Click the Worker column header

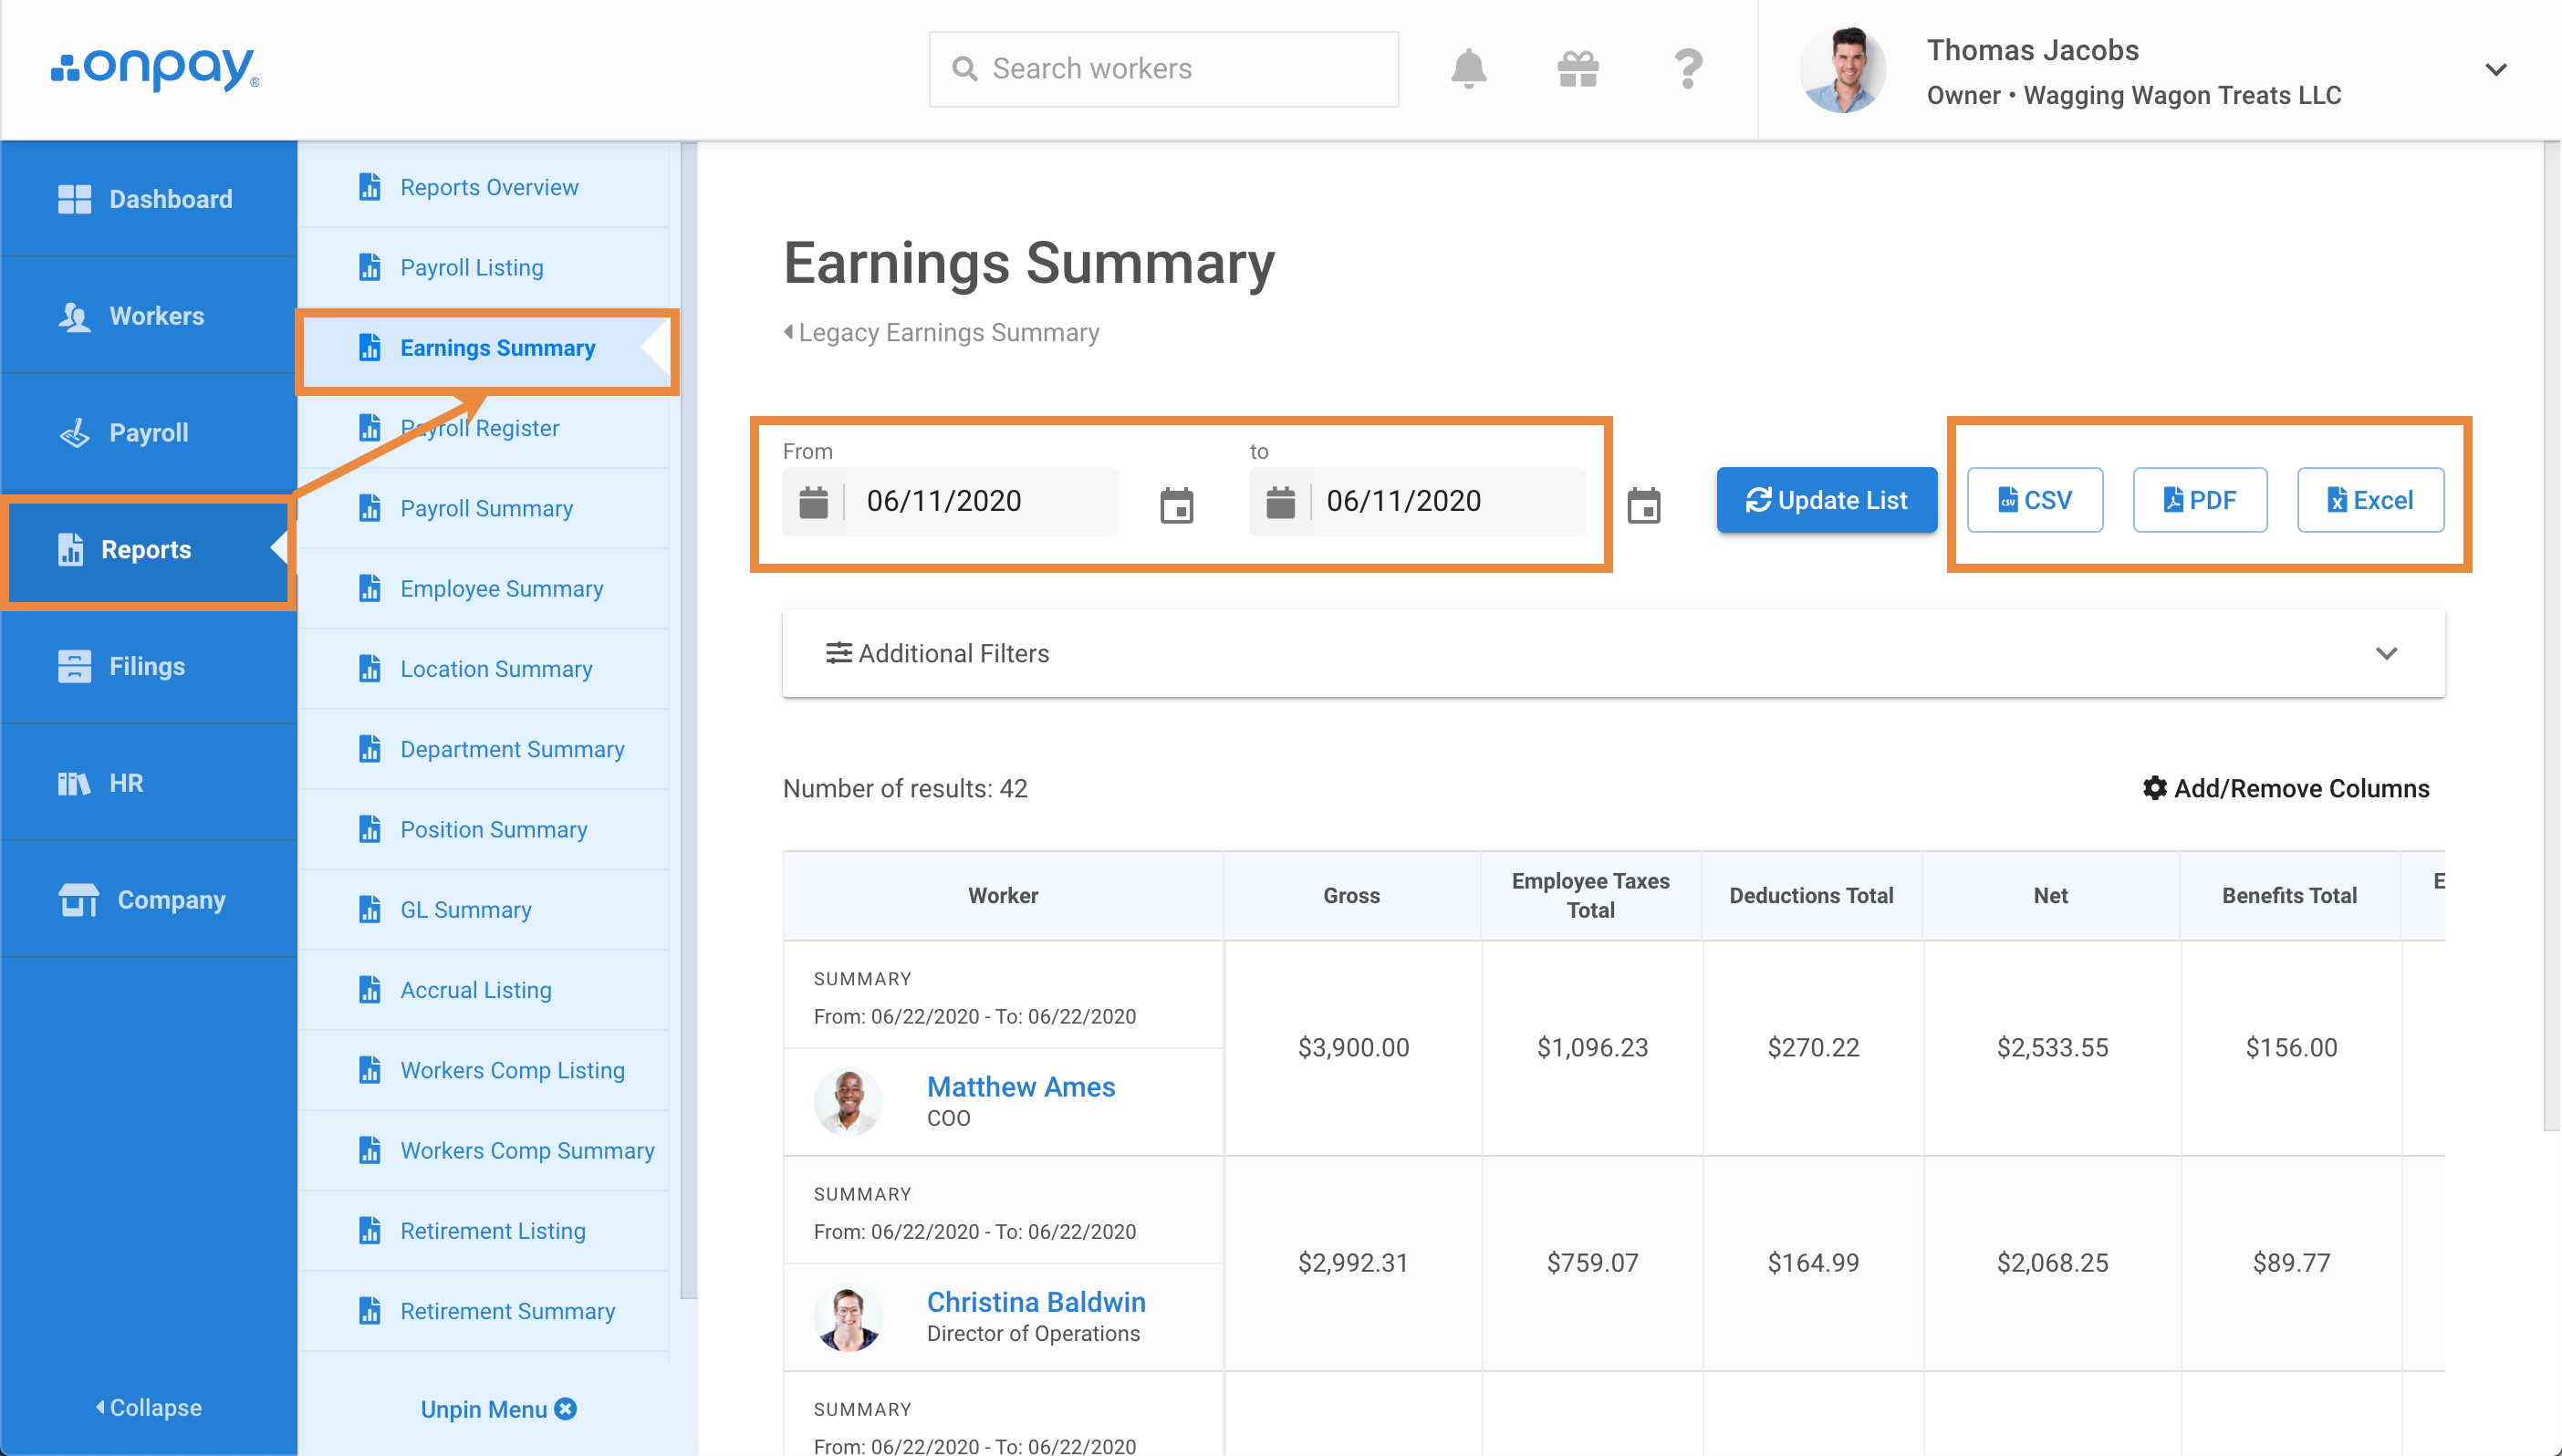coord(1003,895)
